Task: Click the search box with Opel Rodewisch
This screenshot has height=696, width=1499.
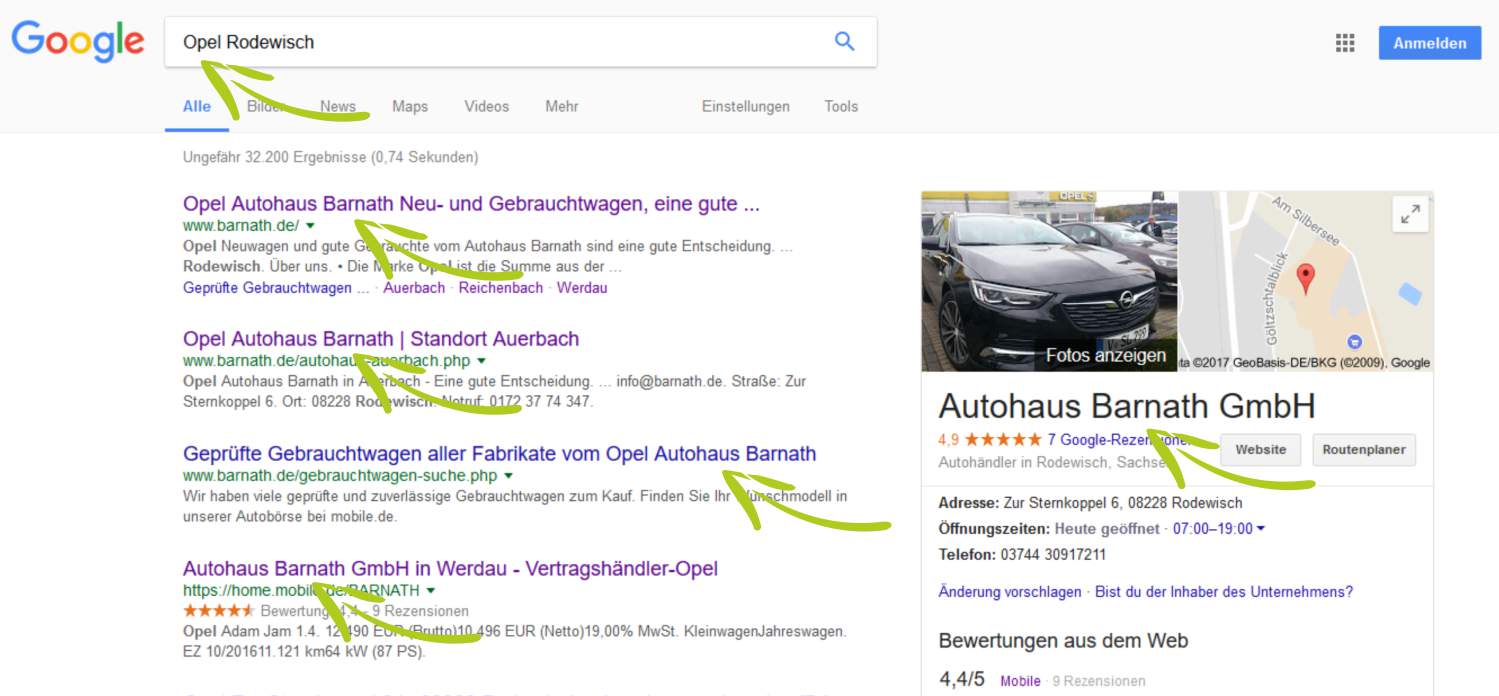Action: [521, 42]
